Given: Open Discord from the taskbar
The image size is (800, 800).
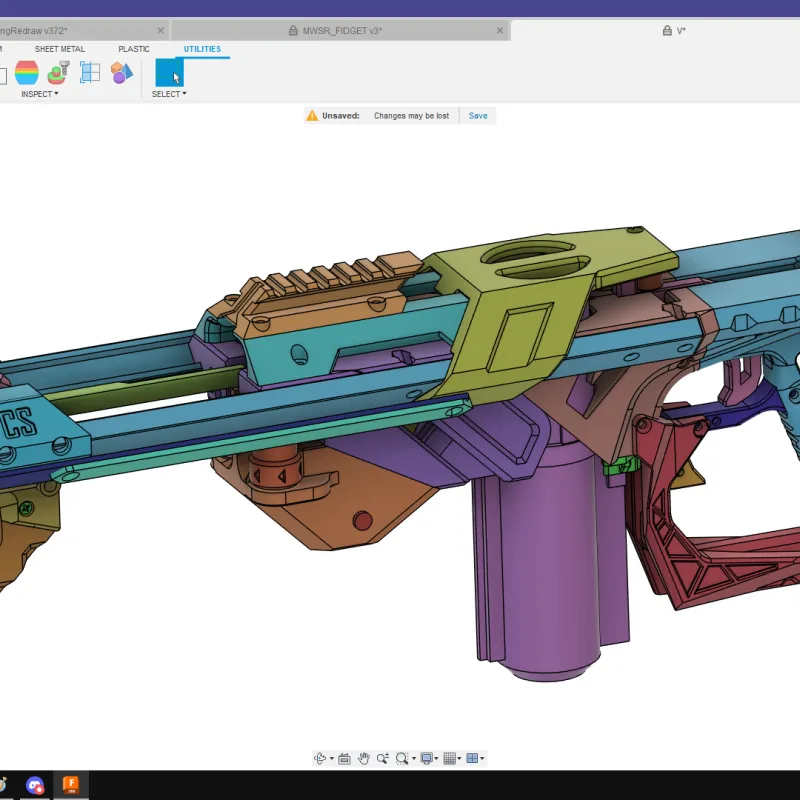Looking at the screenshot, I should [35, 785].
